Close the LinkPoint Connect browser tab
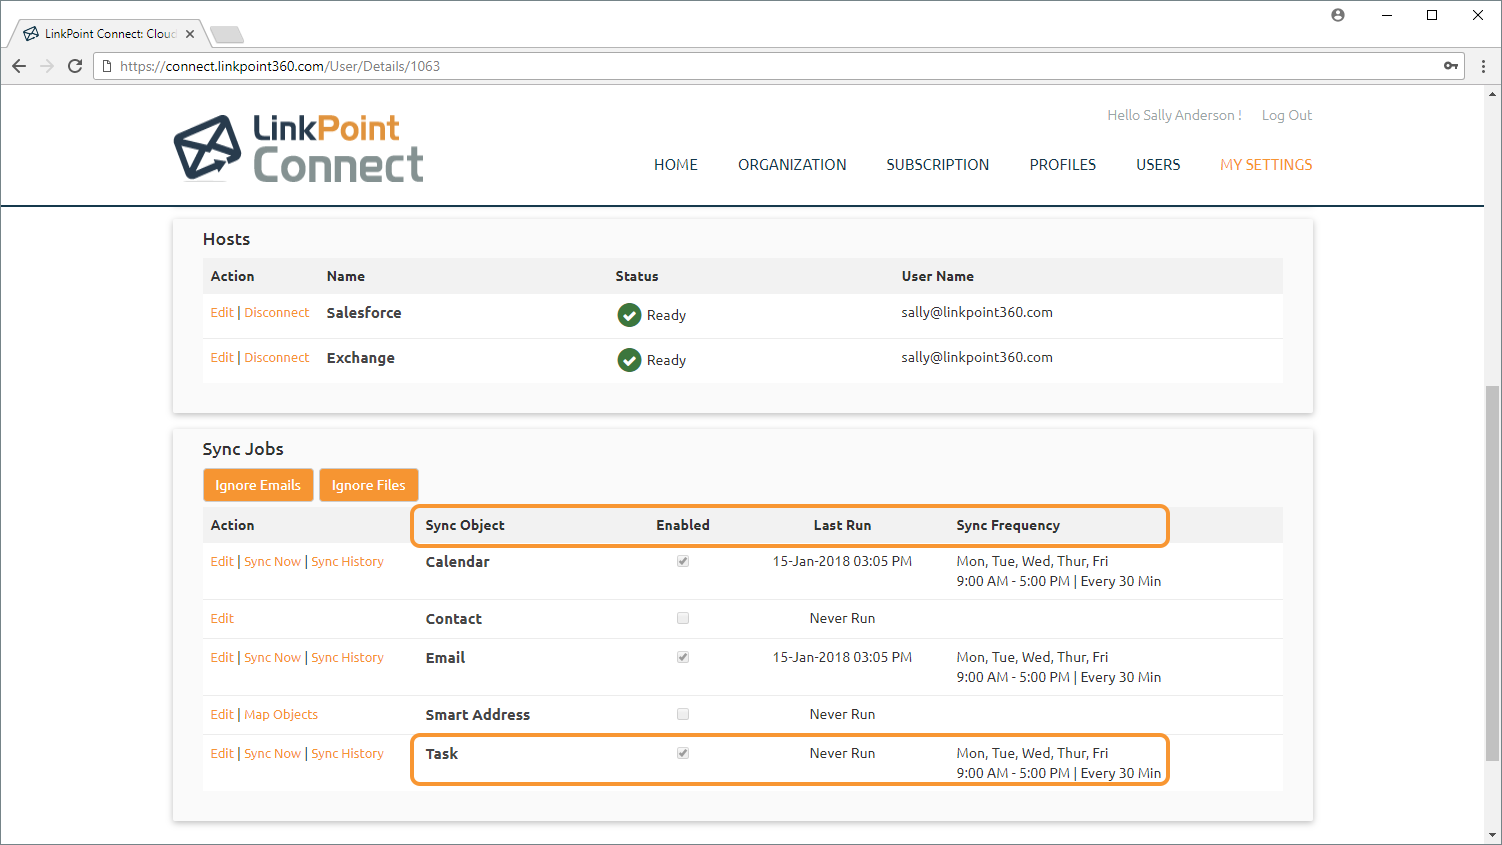The width and height of the screenshot is (1502, 845). click(190, 34)
